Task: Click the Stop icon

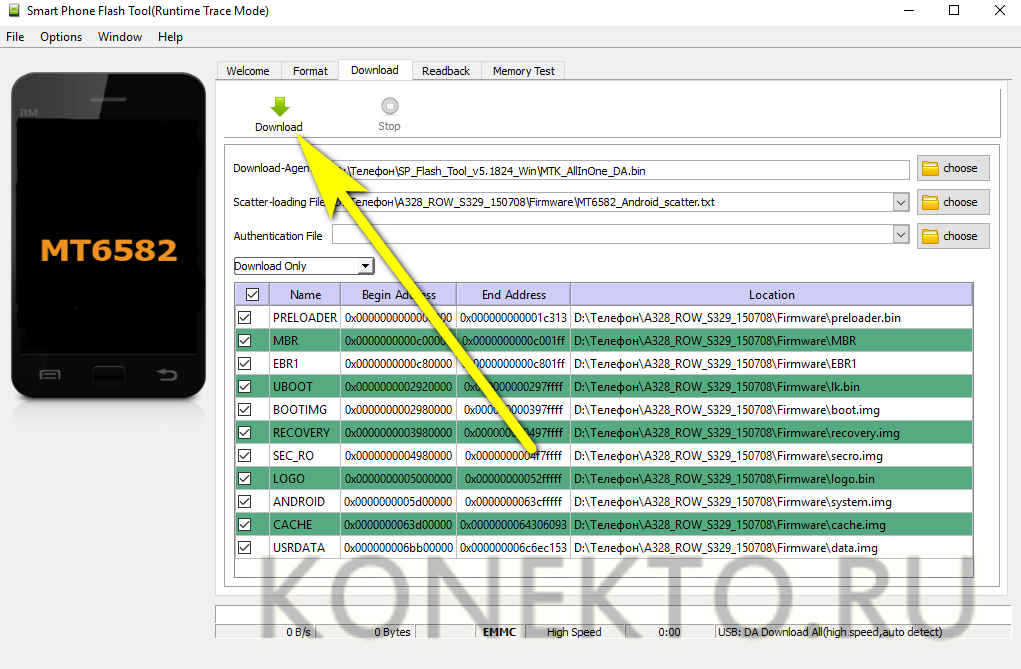Action: point(389,106)
